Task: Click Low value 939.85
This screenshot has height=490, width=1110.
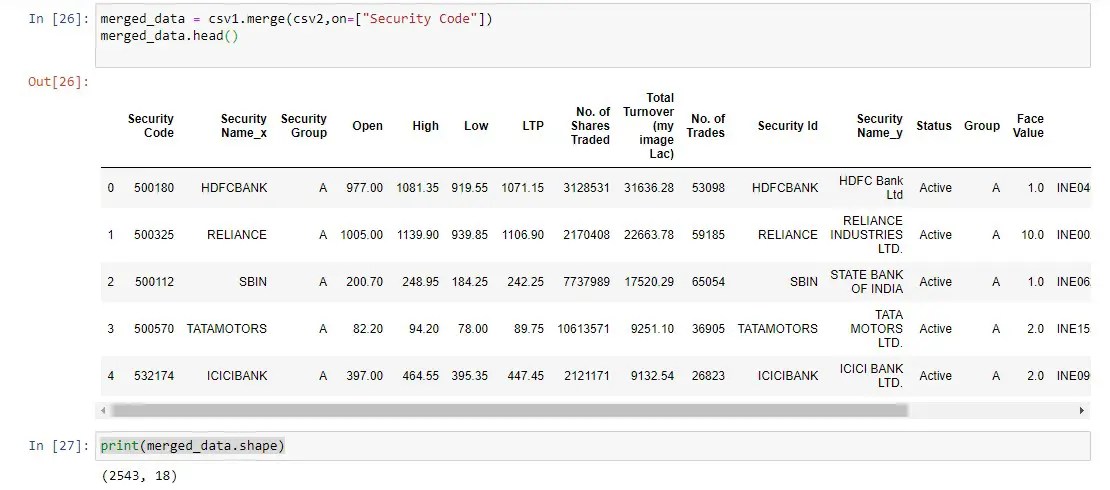Action: coord(469,234)
